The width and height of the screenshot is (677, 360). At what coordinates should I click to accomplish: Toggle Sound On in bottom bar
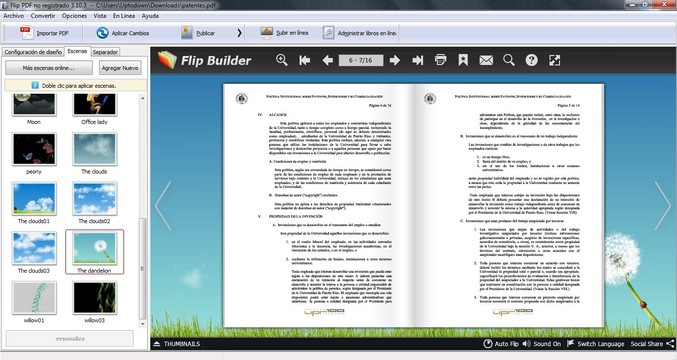click(541, 344)
